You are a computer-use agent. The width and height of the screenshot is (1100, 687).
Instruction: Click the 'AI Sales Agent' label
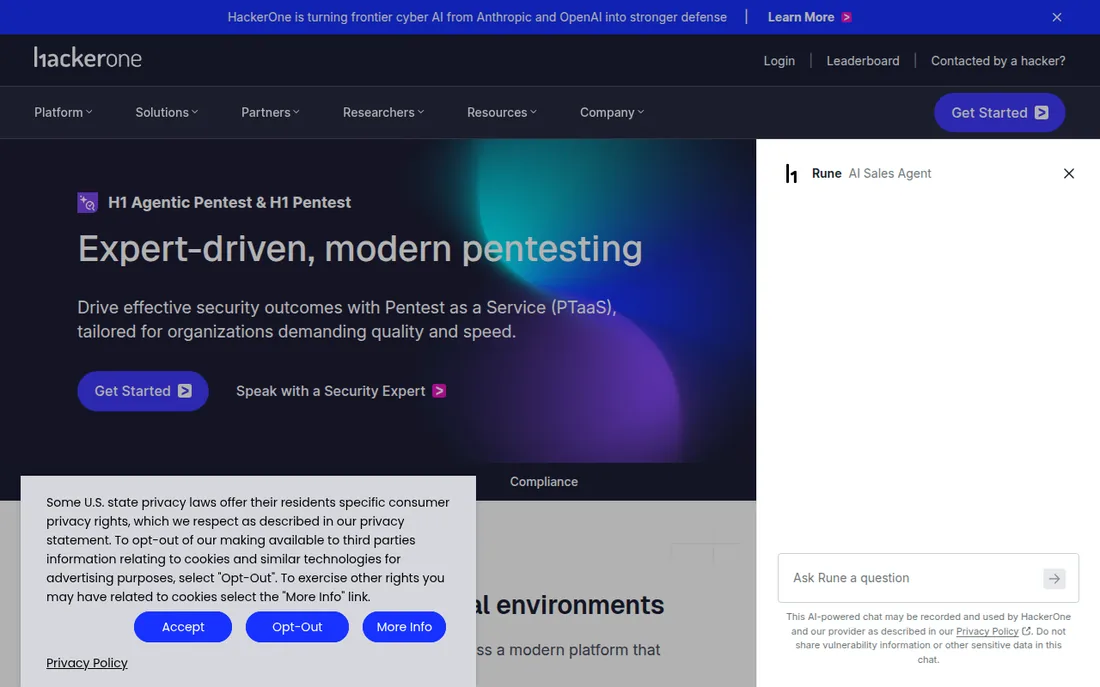(890, 173)
